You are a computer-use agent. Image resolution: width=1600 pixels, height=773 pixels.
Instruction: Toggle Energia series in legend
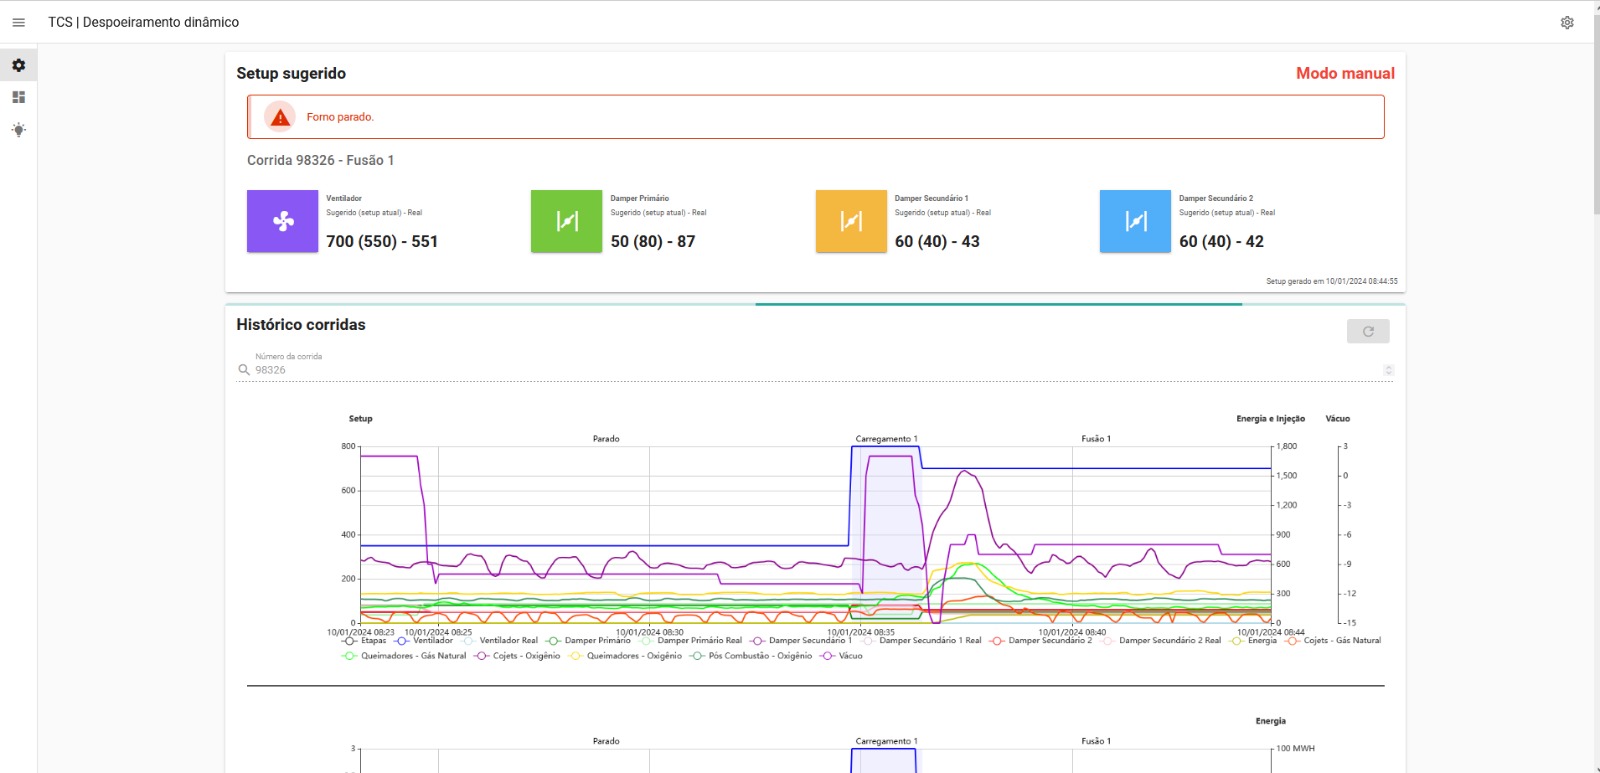coord(1253,641)
